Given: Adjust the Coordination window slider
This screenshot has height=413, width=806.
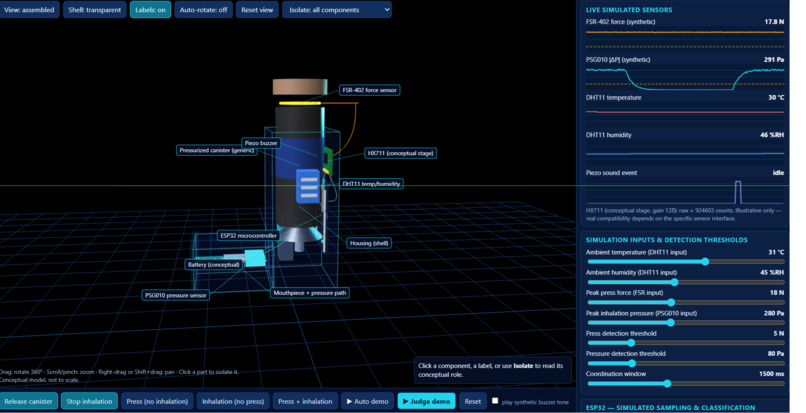Looking at the screenshot, I should pyautogui.click(x=686, y=383).
